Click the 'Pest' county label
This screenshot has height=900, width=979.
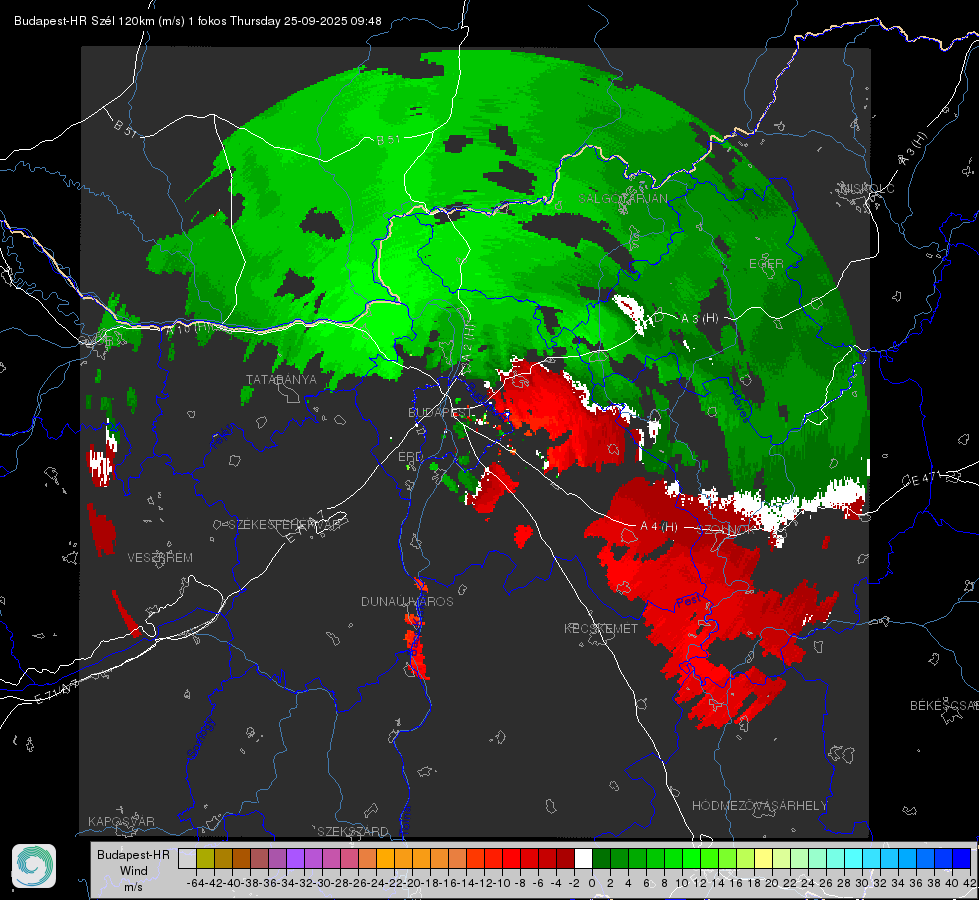coord(689,602)
